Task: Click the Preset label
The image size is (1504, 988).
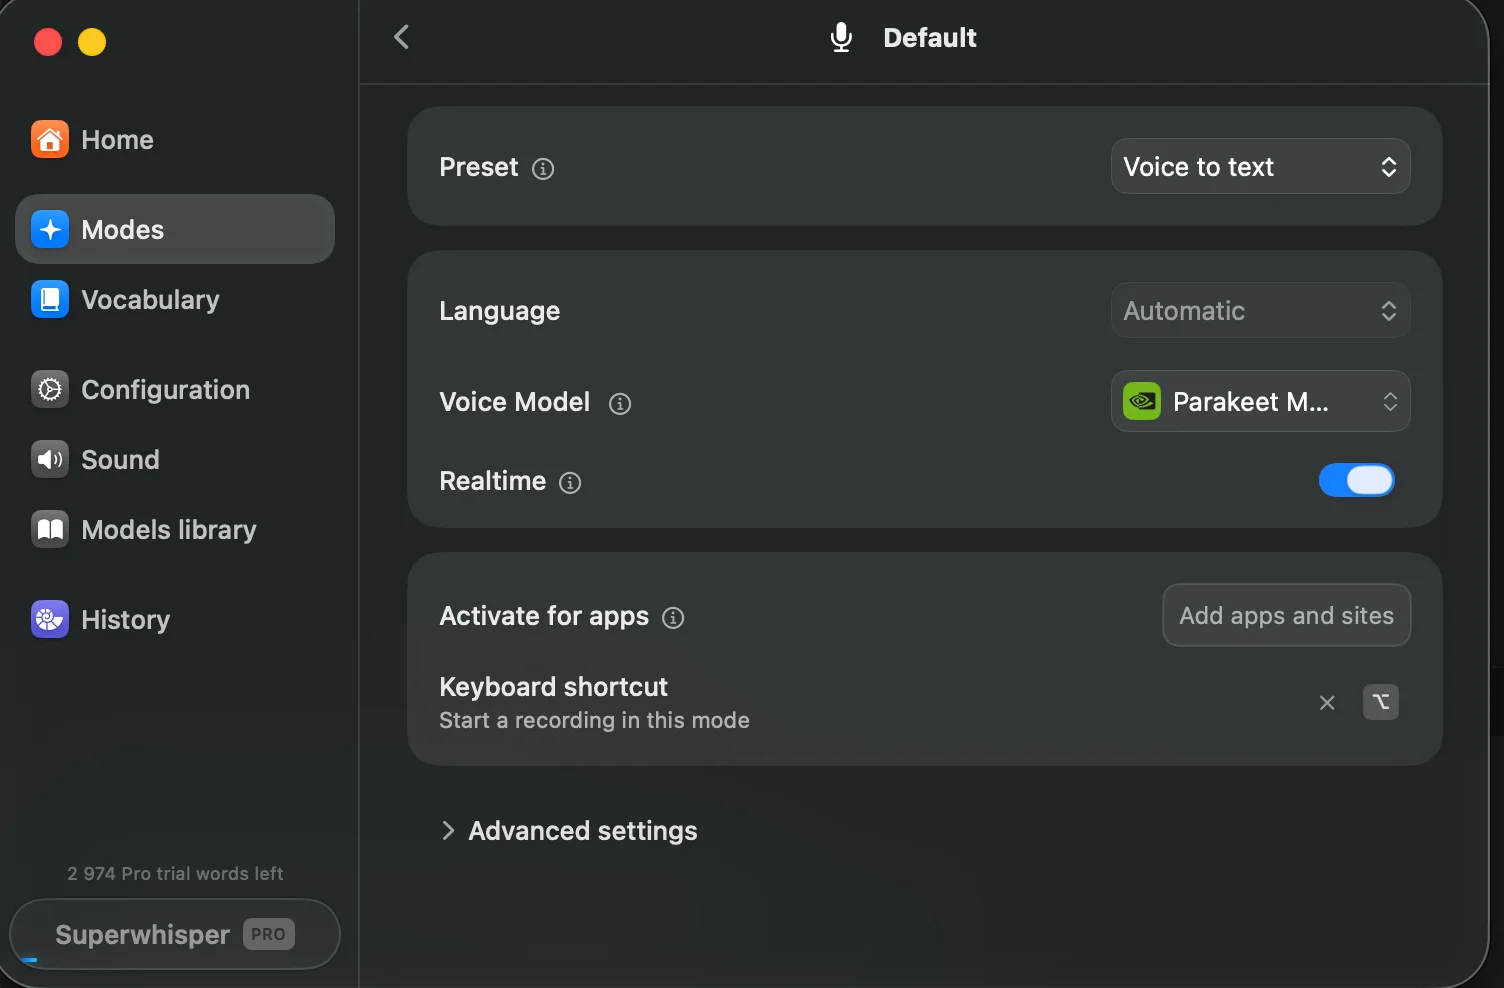Action: pos(479,167)
